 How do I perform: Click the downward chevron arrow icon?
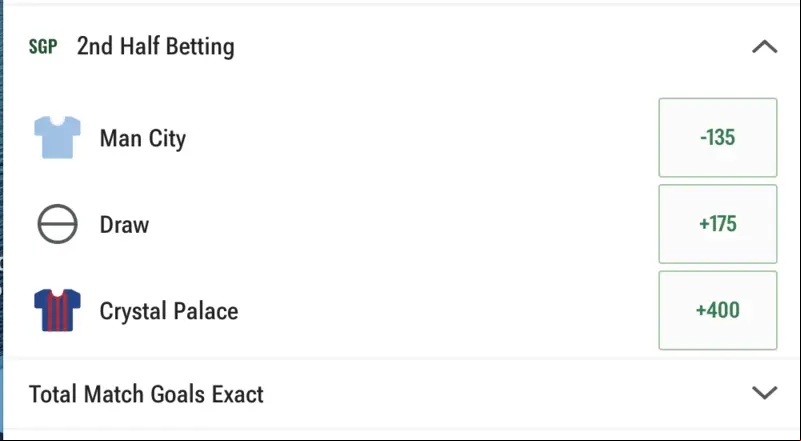(764, 392)
